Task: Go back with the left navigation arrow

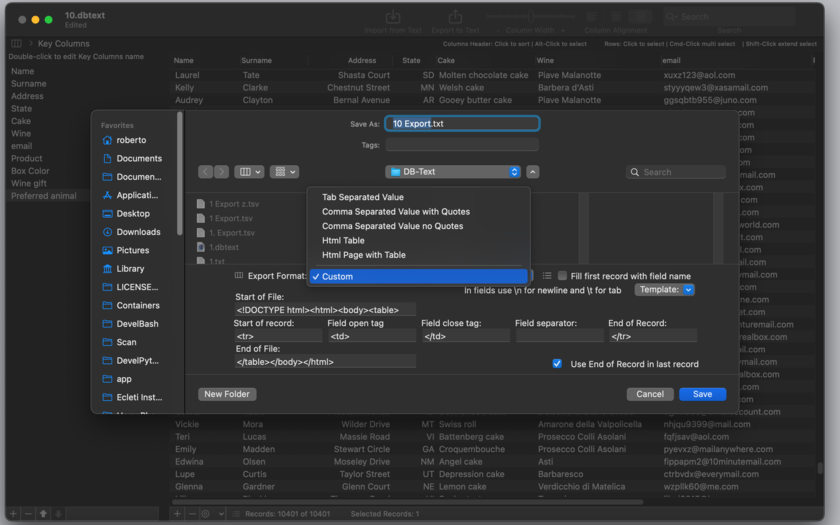Action: pyautogui.click(x=206, y=172)
